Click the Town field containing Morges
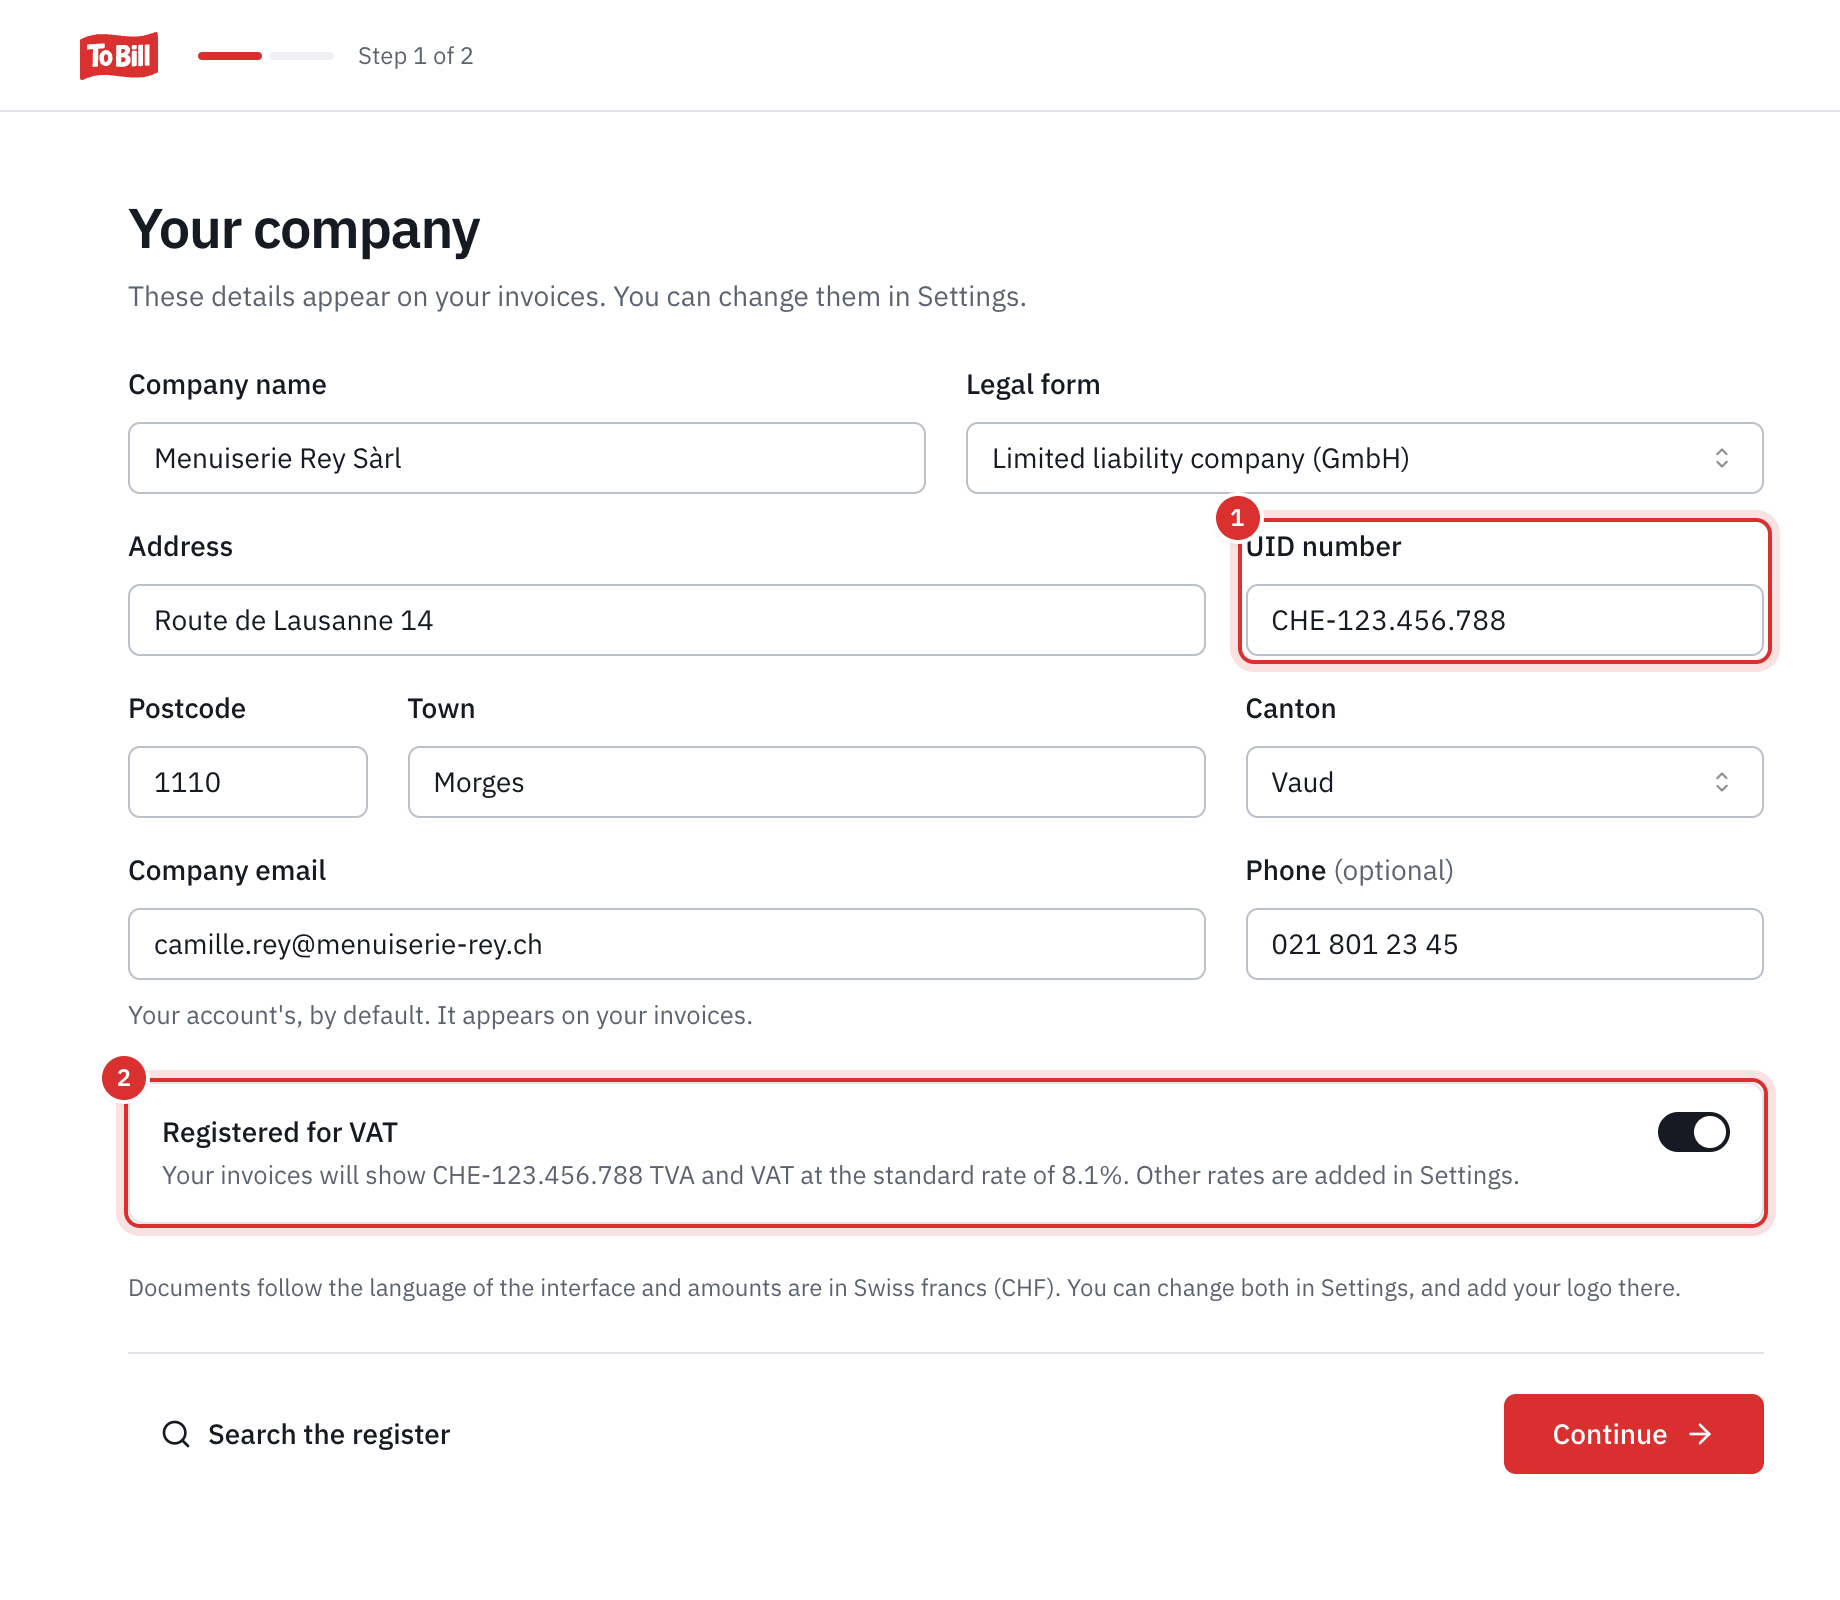Screen dimensions: 1840x1600 (807, 782)
